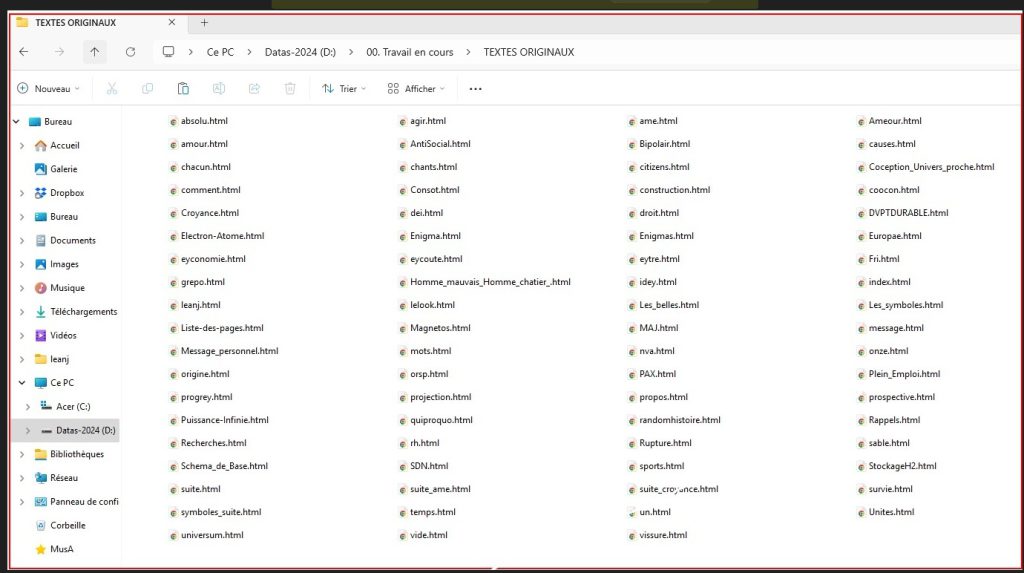Screen dimensions: 1024x573
Task: Expand the Acer (C:) drive node
Action: (x=27, y=407)
